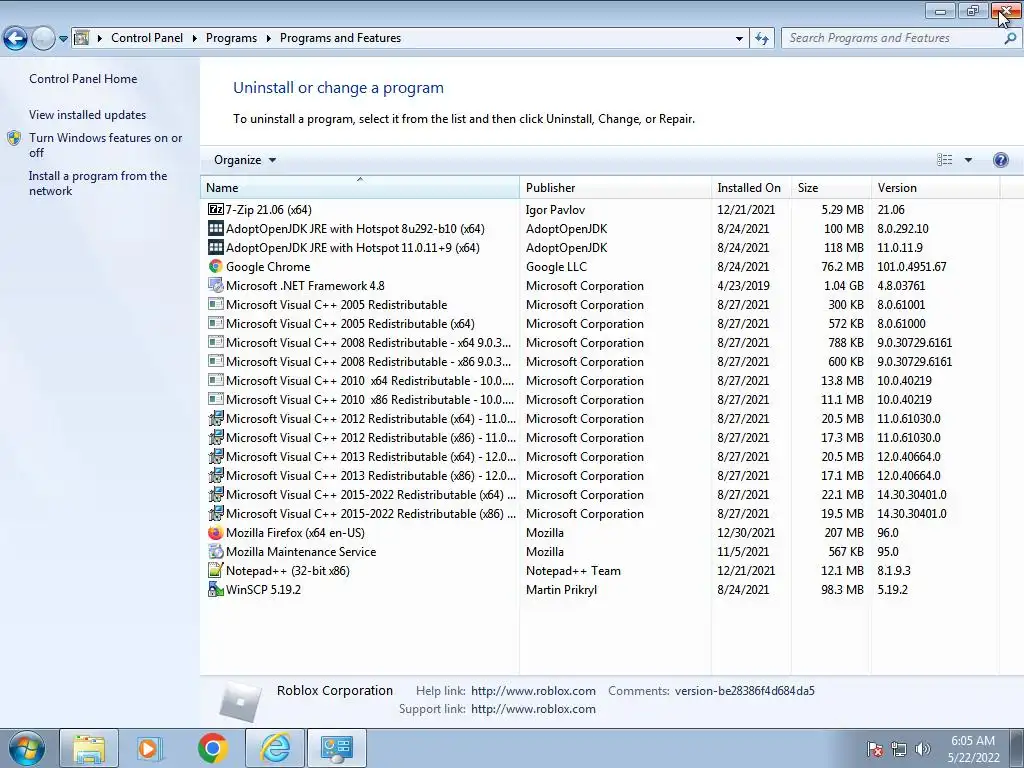
Task: Click Install a program from the network
Action: click(x=98, y=184)
